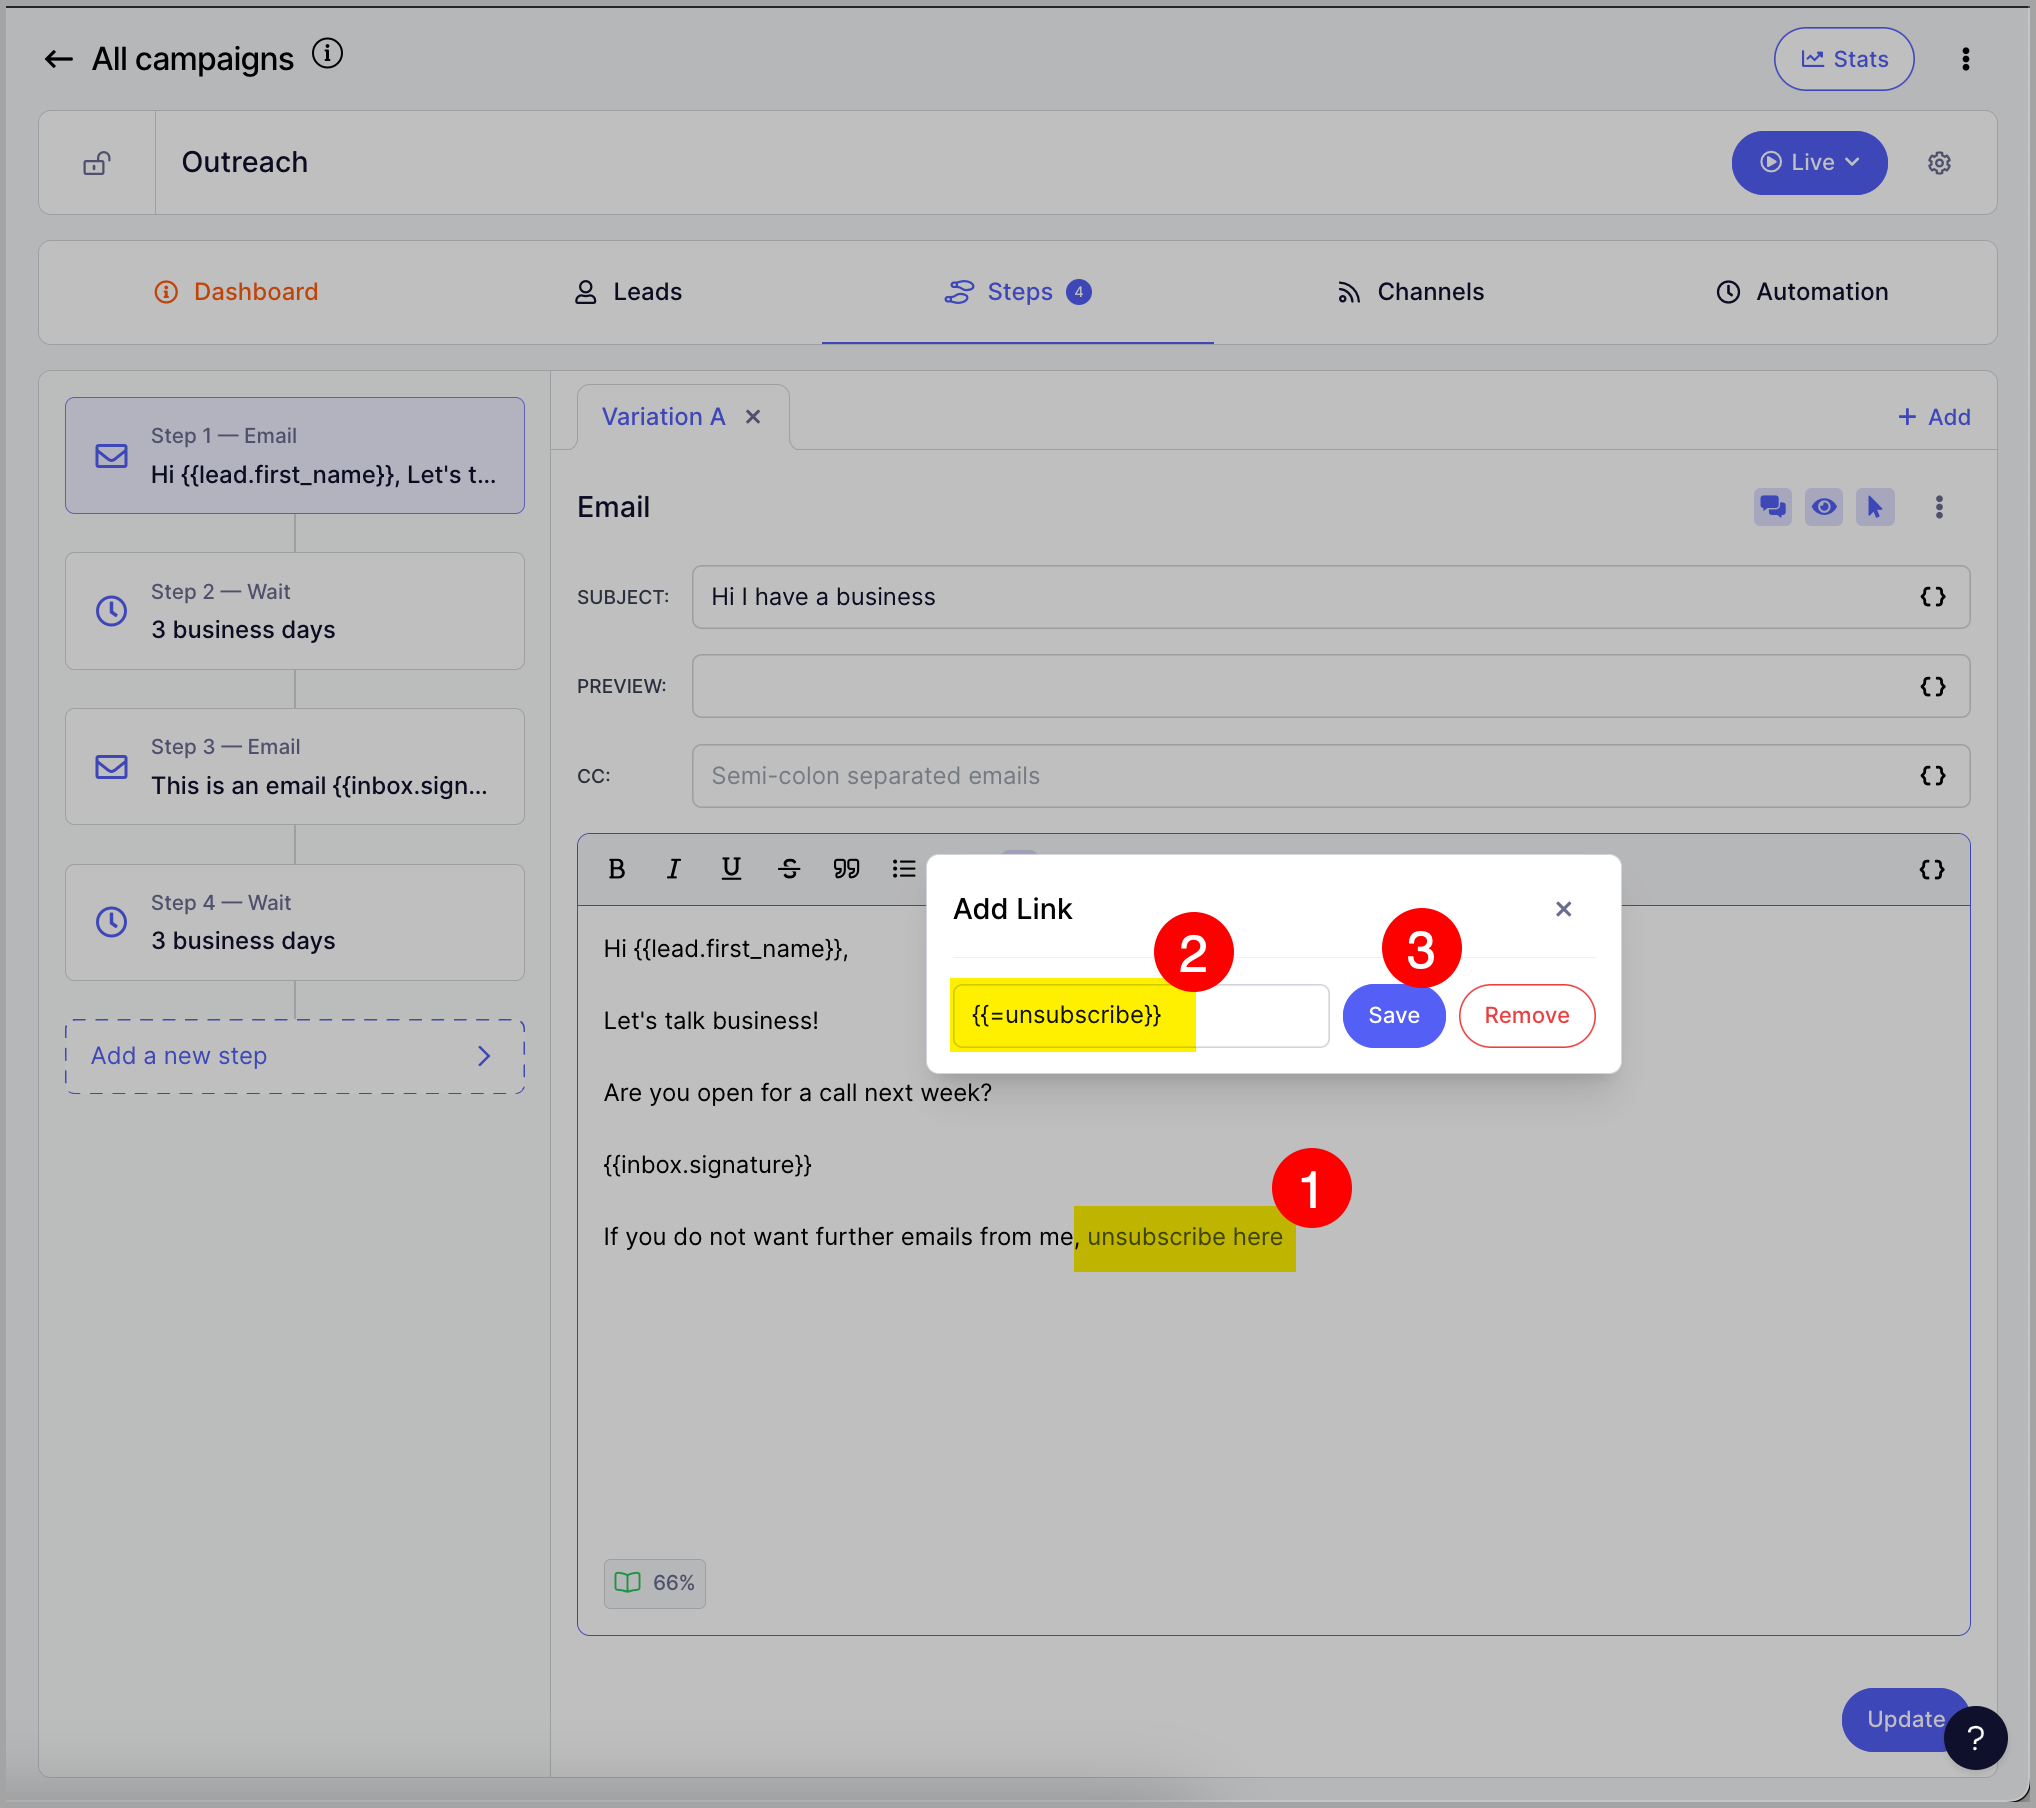2036x1808 pixels.
Task: Toggle bold formatting
Action: click(617, 869)
